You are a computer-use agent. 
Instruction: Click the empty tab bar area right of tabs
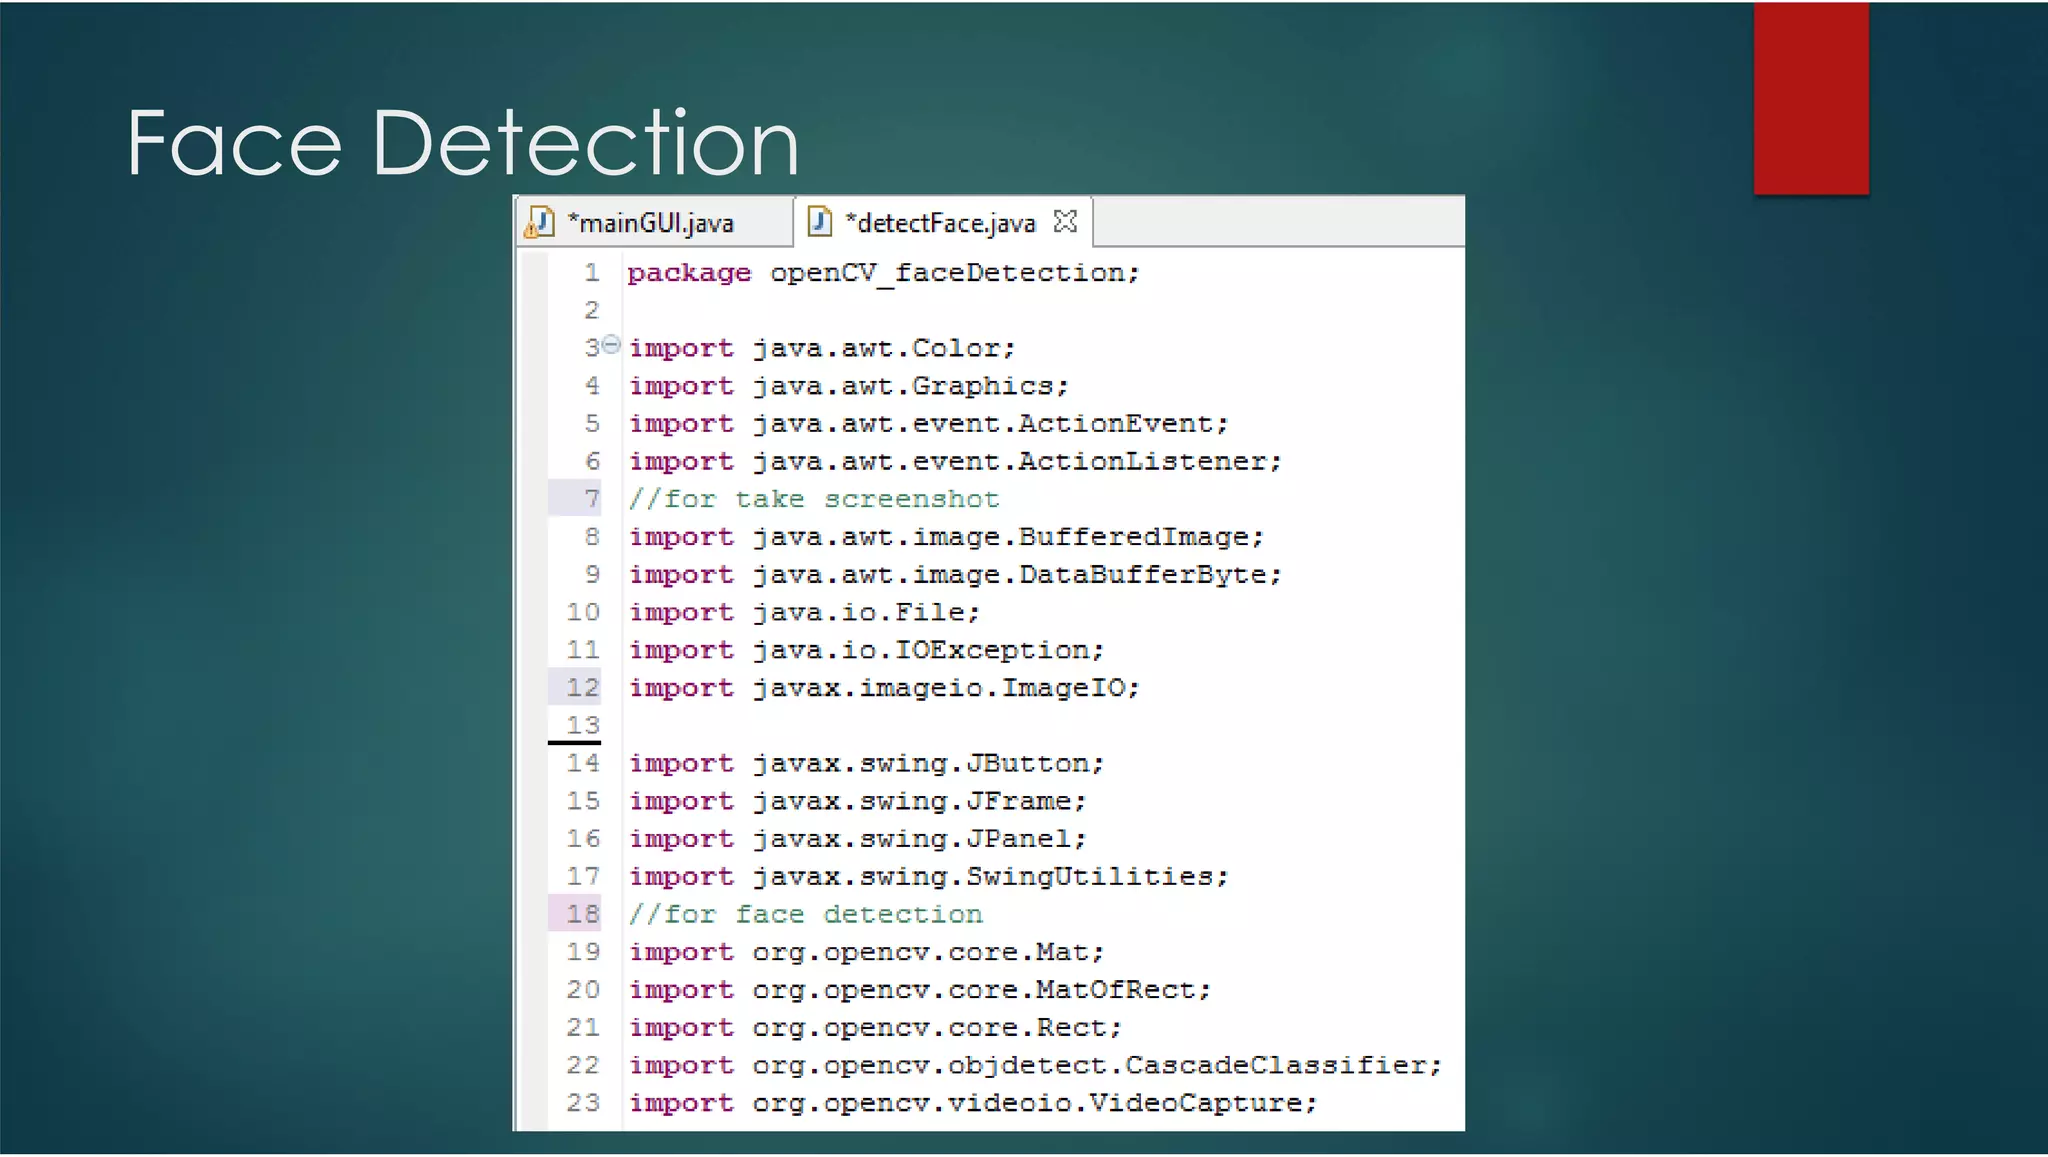pyautogui.click(x=1278, y=222)
